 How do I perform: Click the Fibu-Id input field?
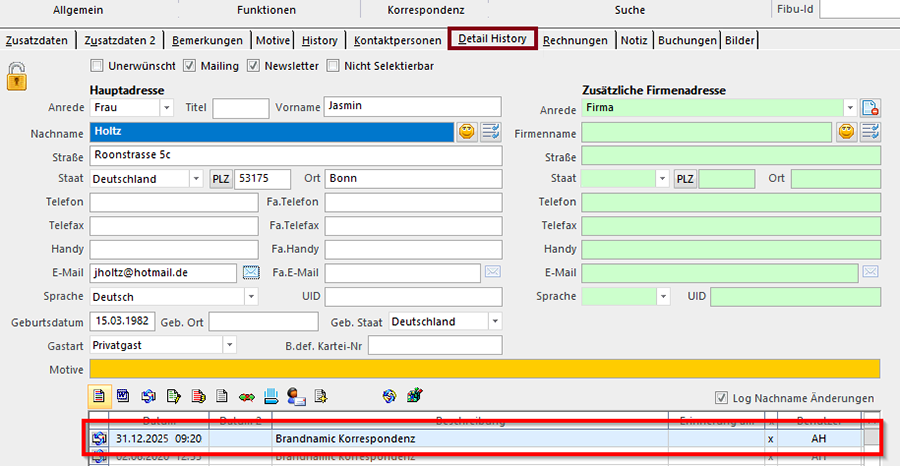tap(859, 10)
